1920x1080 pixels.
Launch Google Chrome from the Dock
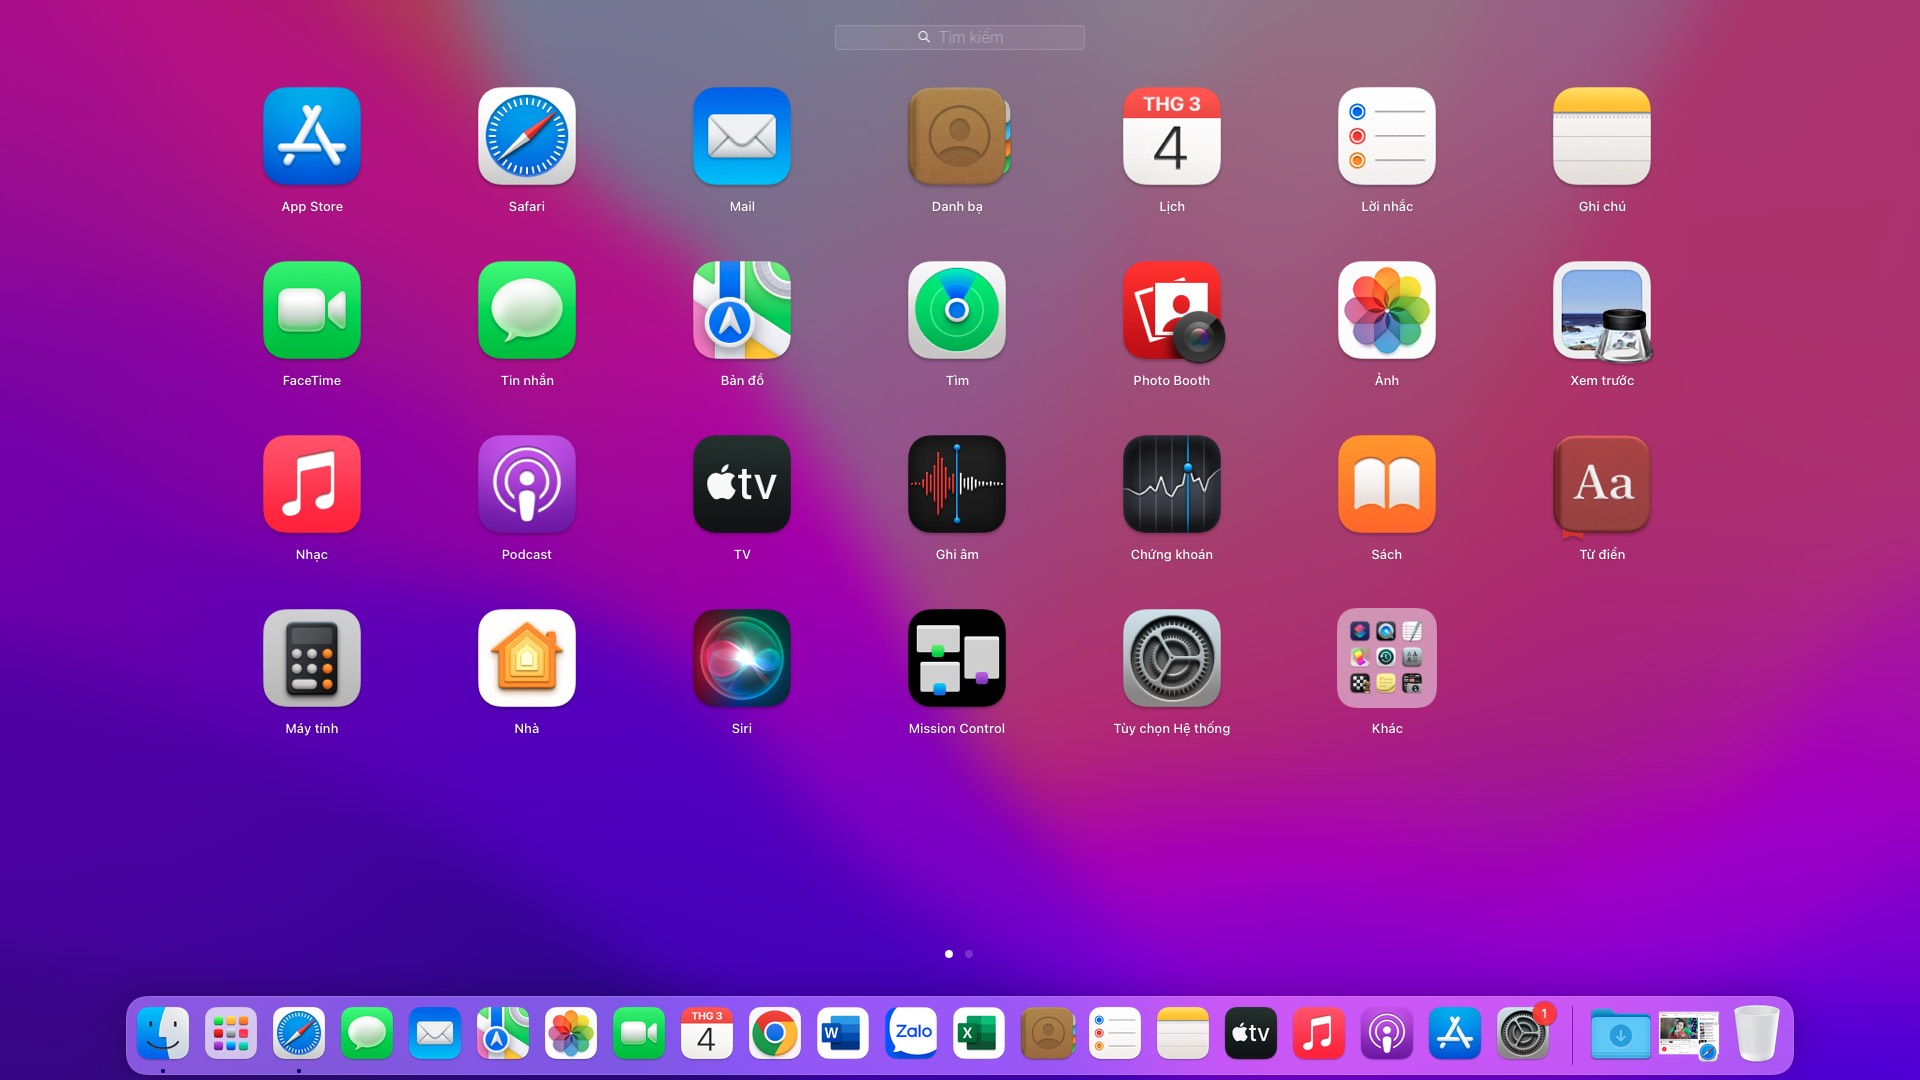pos(775,1033)
